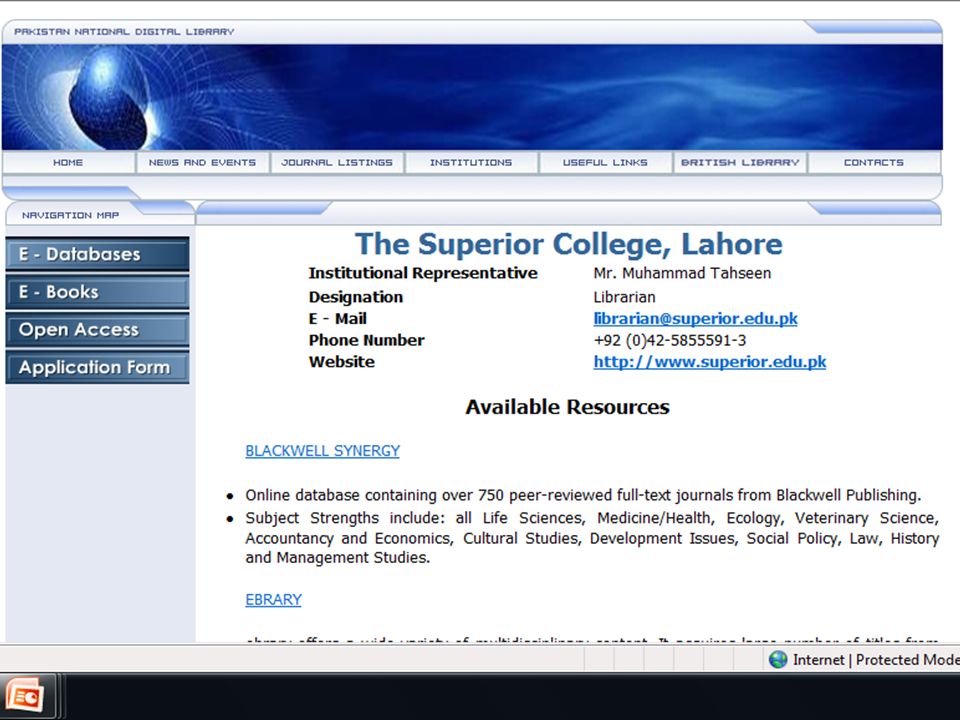Open E - Databases in sidebar
This screenshot has width=960, height=720.
[97, 254]
